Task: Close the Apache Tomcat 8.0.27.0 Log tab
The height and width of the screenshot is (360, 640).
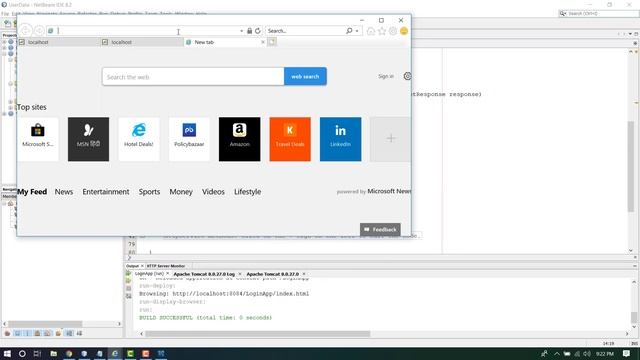Action: (240, 274)
